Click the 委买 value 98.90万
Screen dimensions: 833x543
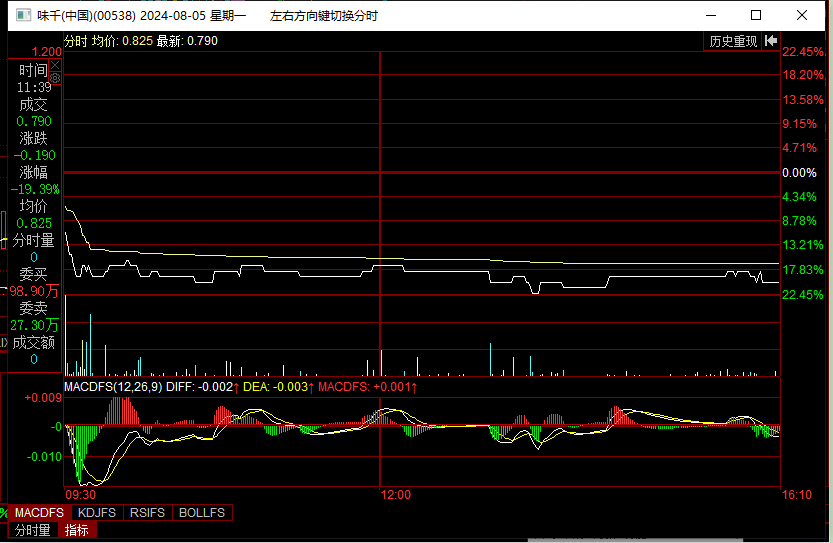point(34,291)
